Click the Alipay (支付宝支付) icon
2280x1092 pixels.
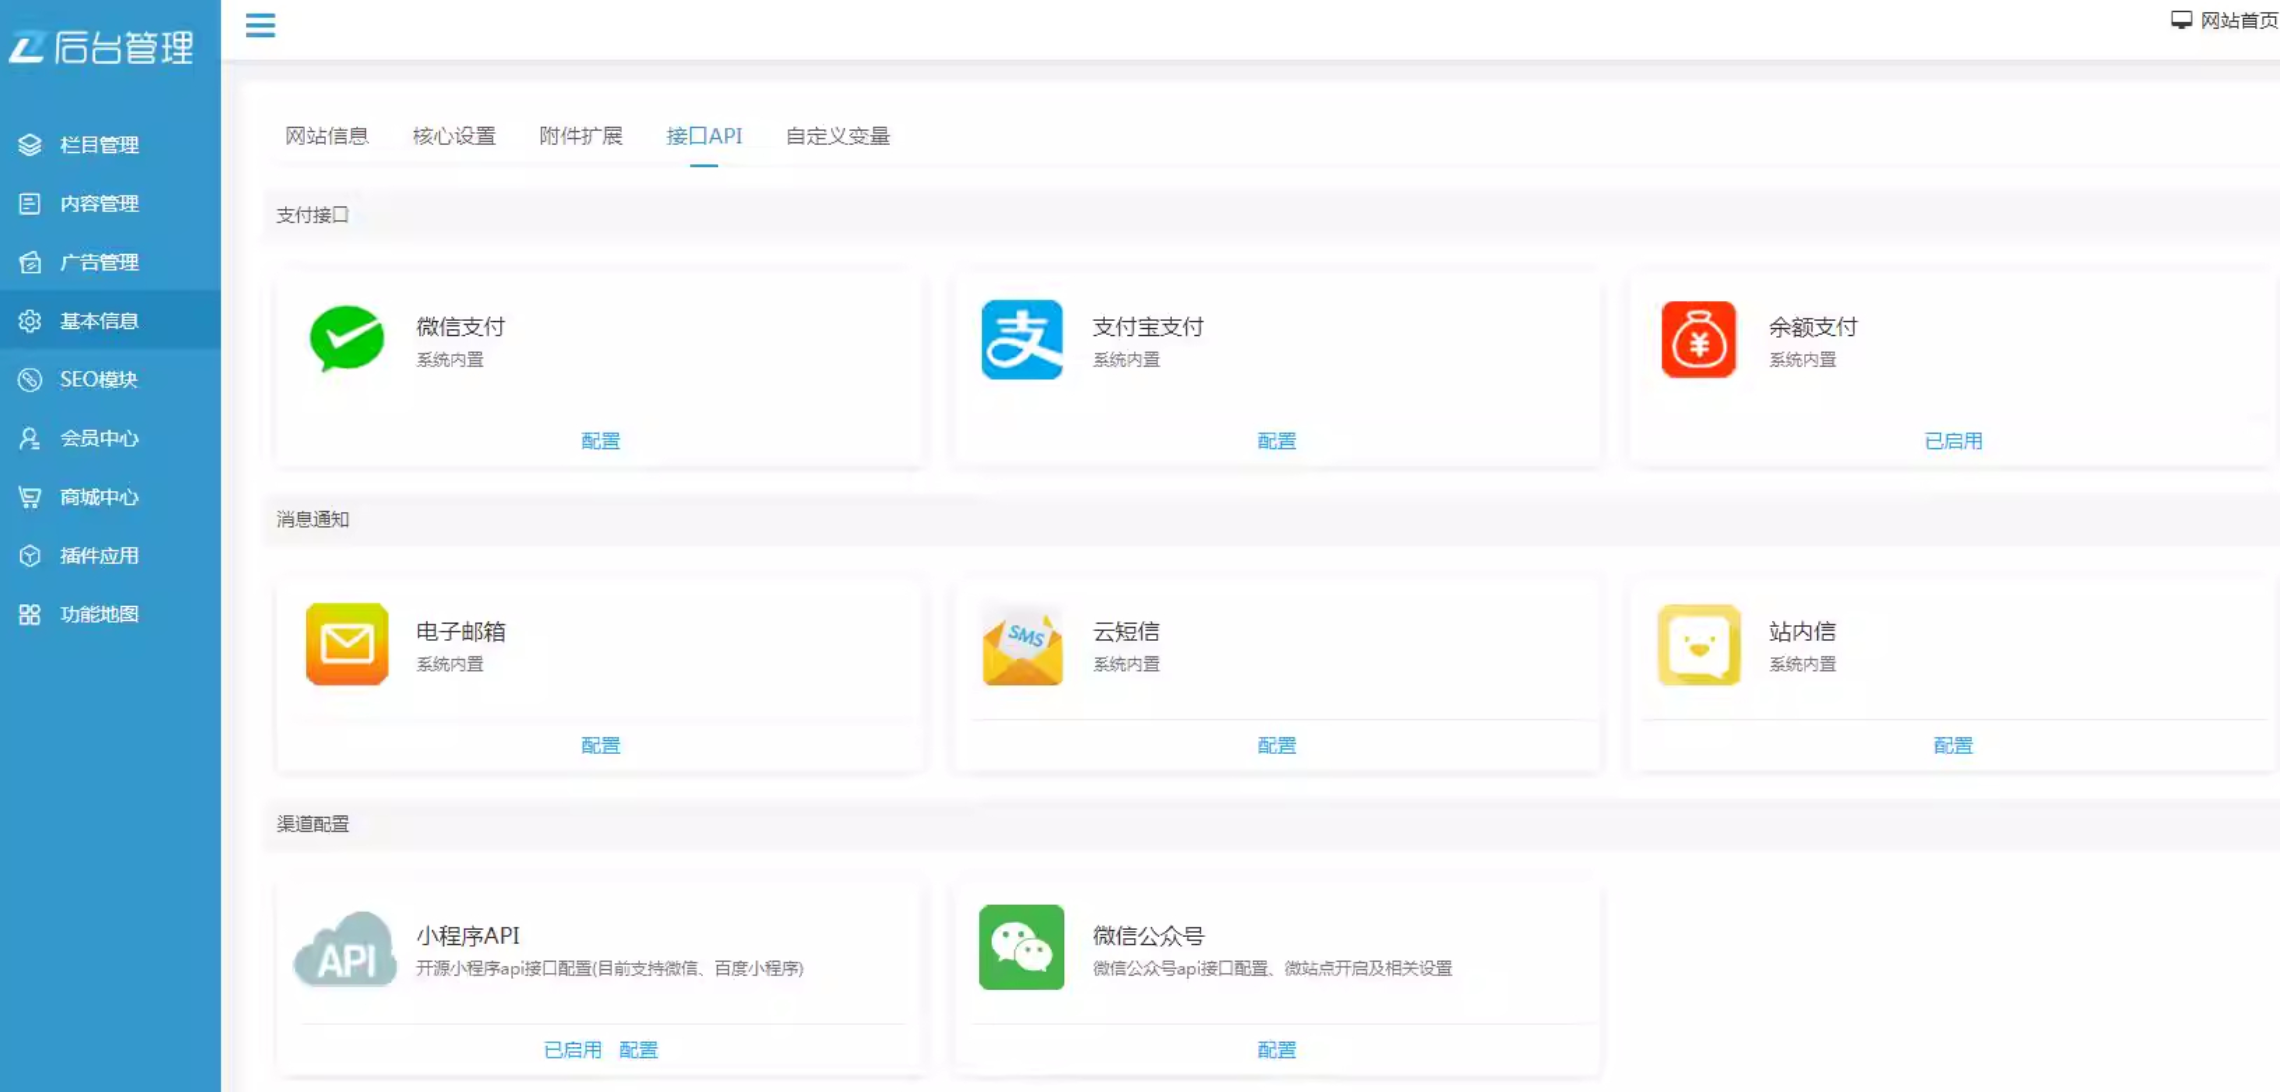pos(1022,340)
